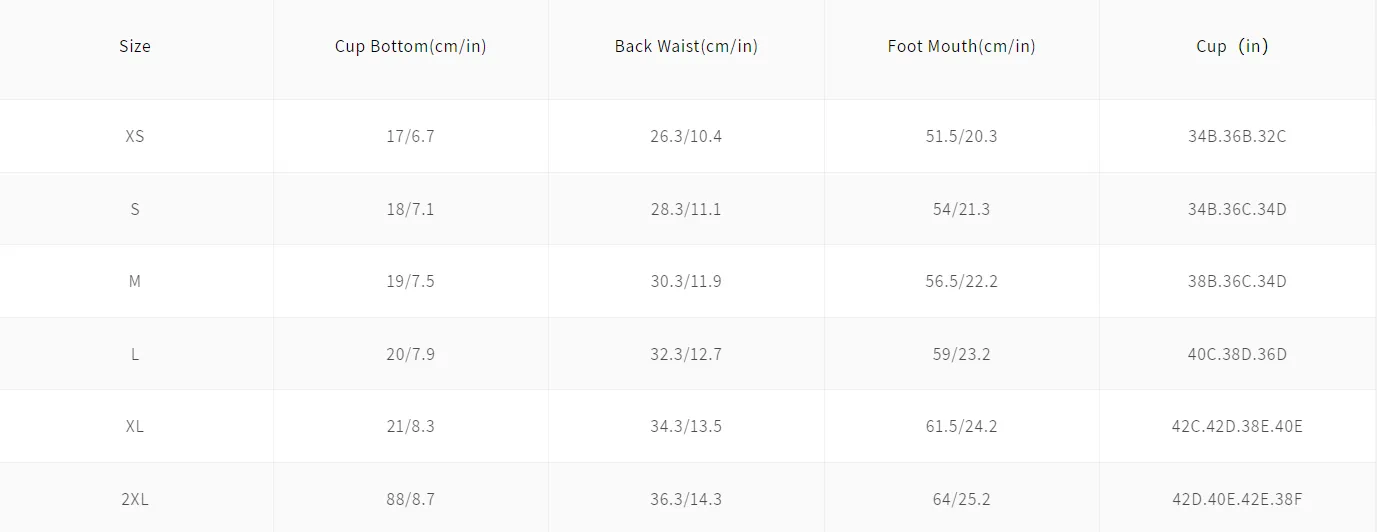Click cup bottom value 17/6.7
1377x532 pixels.
[x=410, y=136]
